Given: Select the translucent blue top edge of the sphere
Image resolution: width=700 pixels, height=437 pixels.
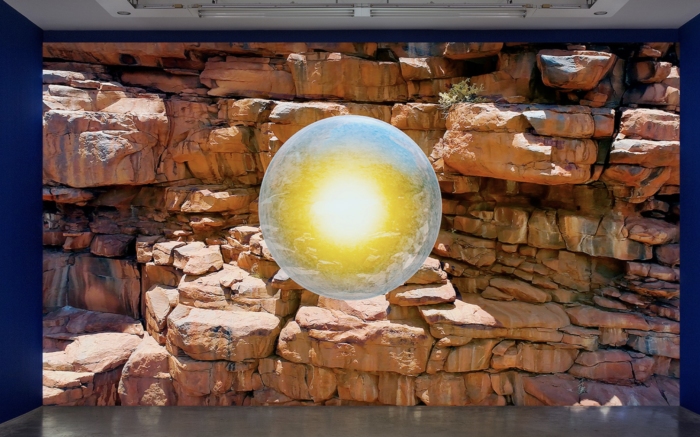Looking at the screenshot, I should pyautogui.click(x=349, y=122).
